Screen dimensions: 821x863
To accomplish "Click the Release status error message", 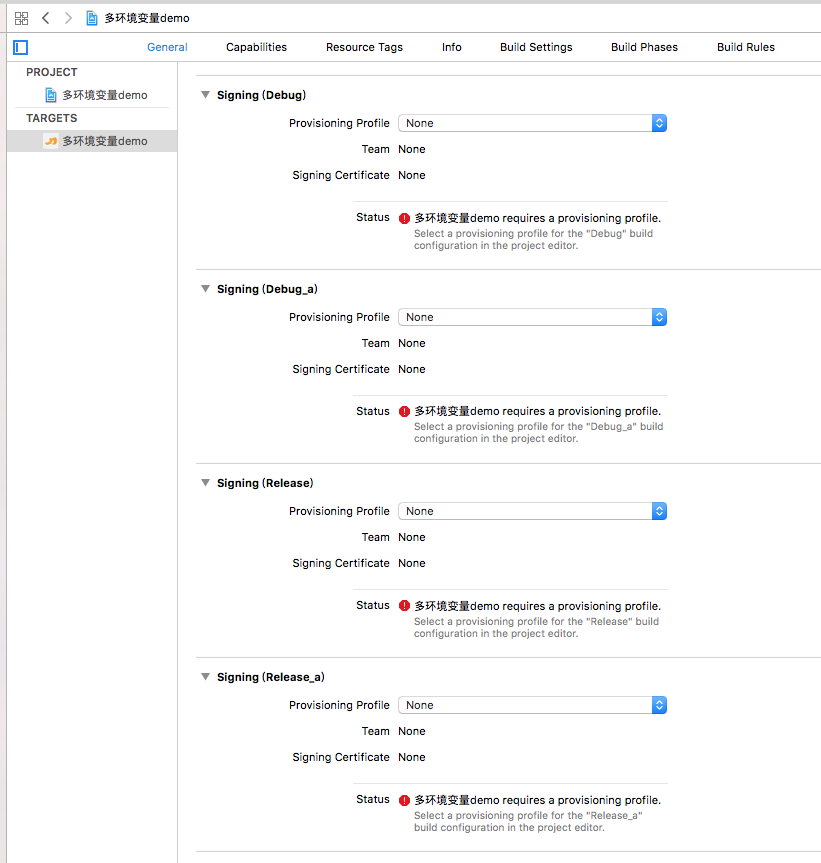I will click(538, 606).
